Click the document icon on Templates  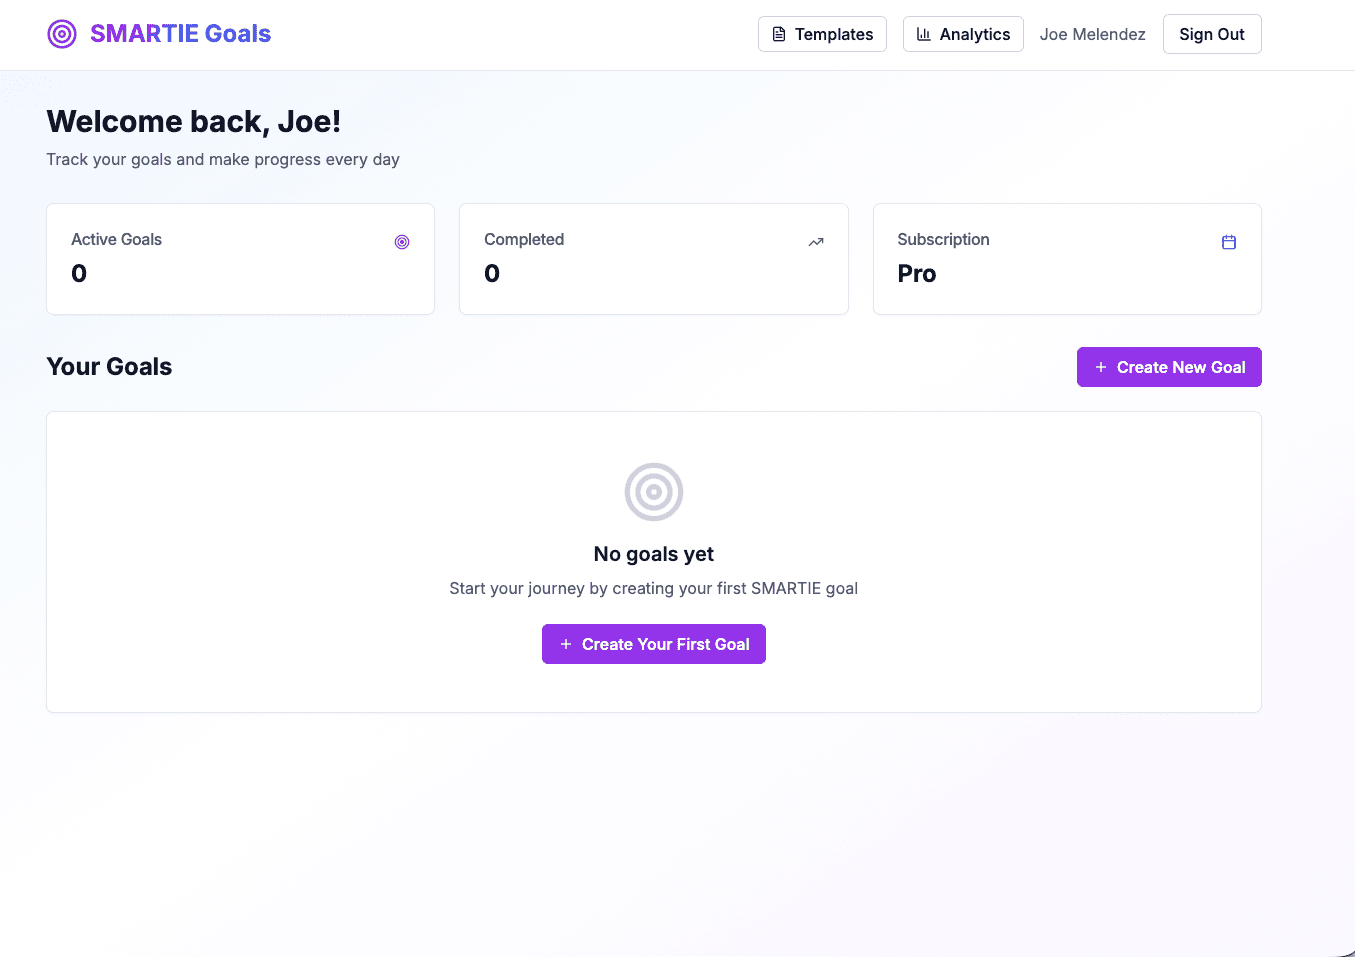click(779, 34)
